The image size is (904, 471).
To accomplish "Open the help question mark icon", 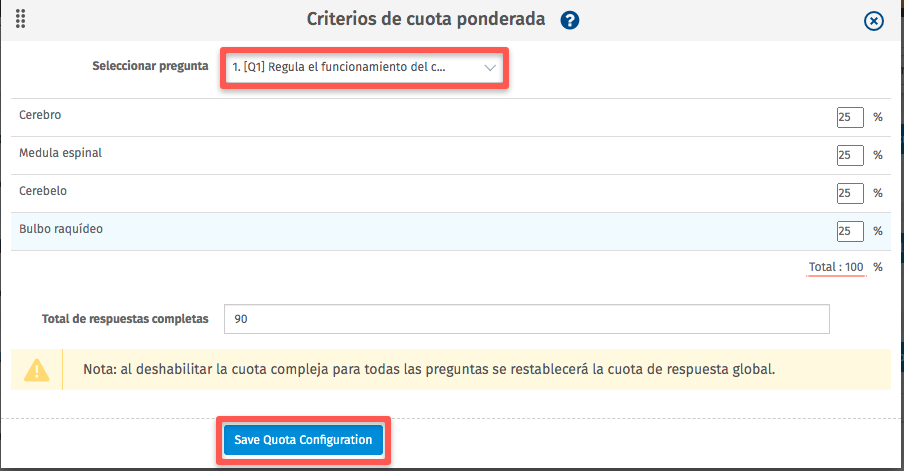I will click(570, 20).
